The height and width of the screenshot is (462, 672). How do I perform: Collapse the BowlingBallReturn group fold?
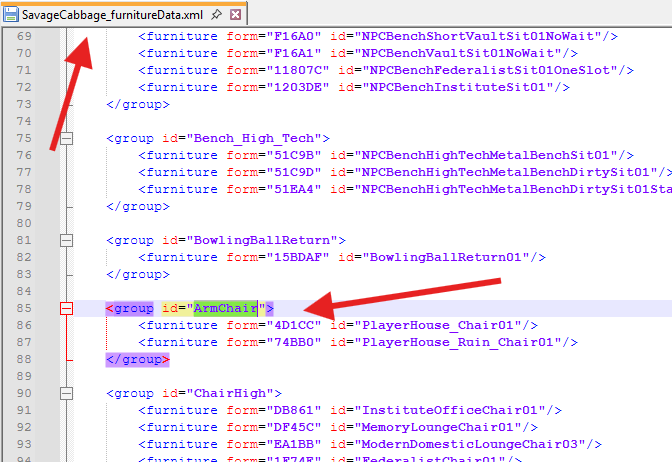point(66,240)
